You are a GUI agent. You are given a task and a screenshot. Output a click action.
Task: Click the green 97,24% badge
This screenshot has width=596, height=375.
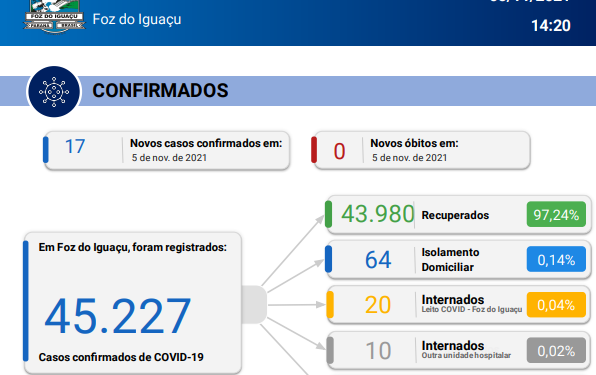click(x=556, y=215)
